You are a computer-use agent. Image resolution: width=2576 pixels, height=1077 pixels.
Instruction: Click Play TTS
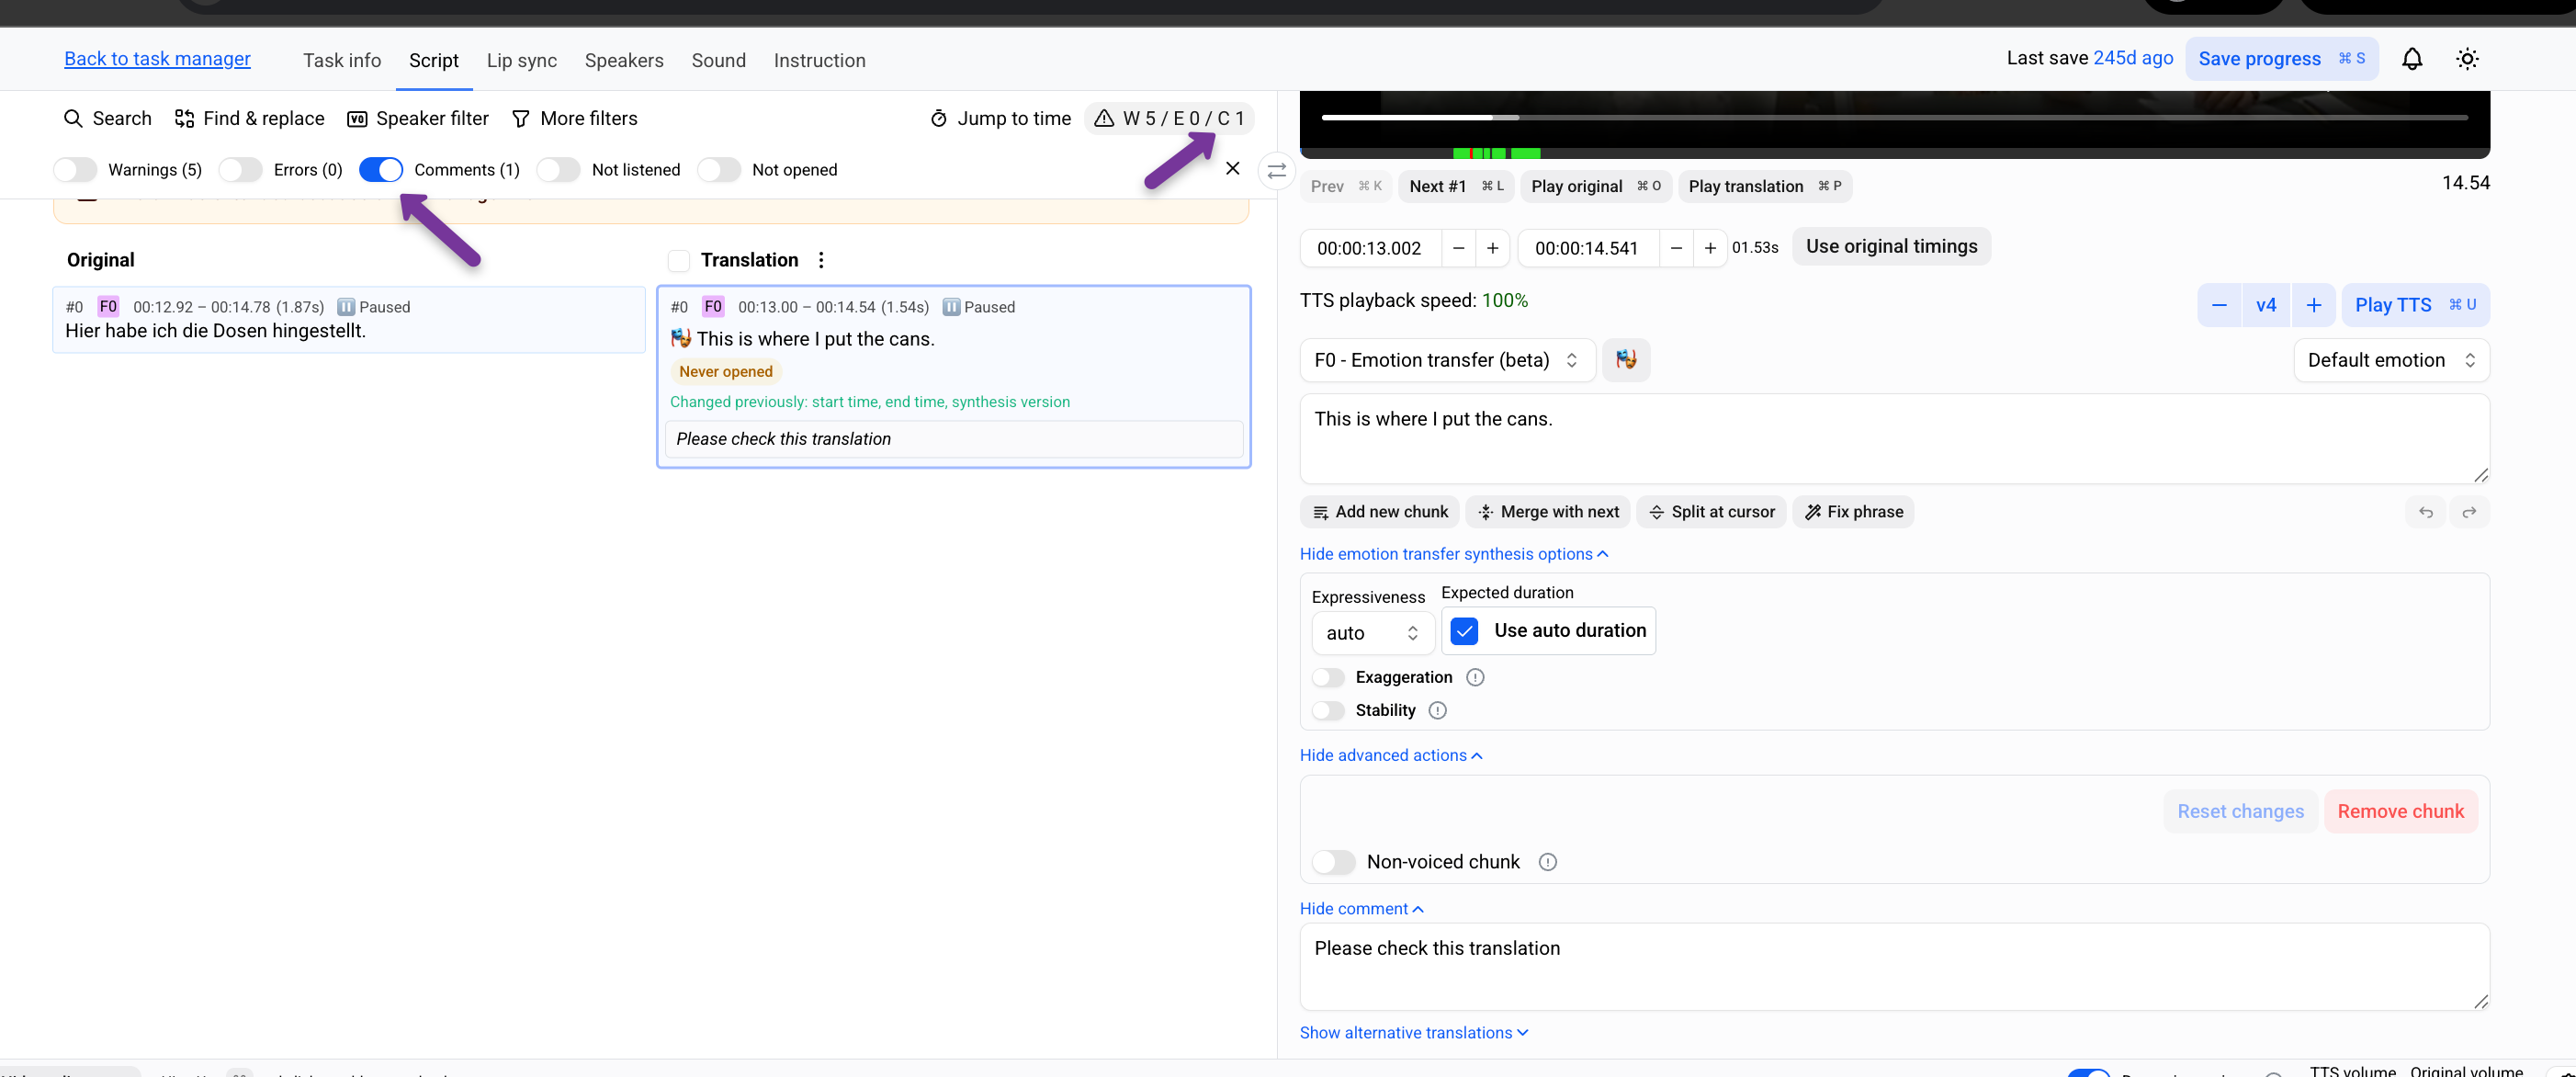coord(2415,305)
